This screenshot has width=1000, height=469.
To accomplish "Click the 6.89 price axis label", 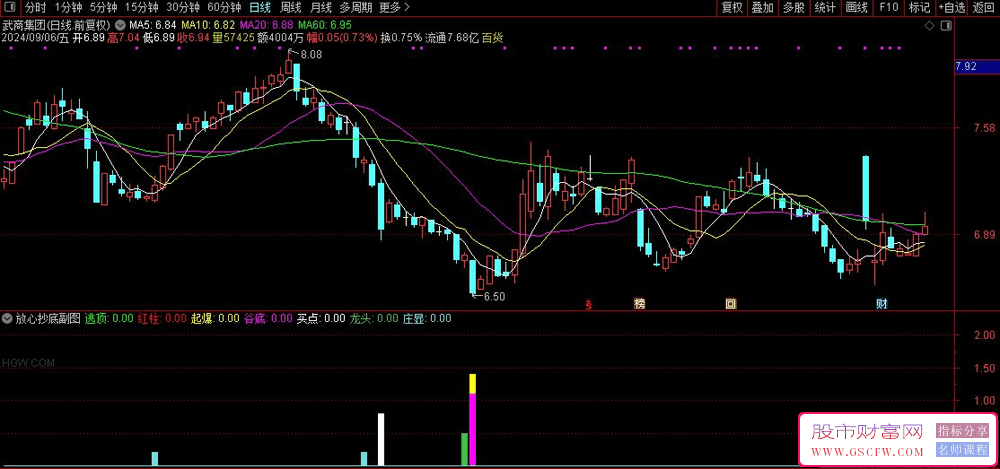I will coord(985,235).
